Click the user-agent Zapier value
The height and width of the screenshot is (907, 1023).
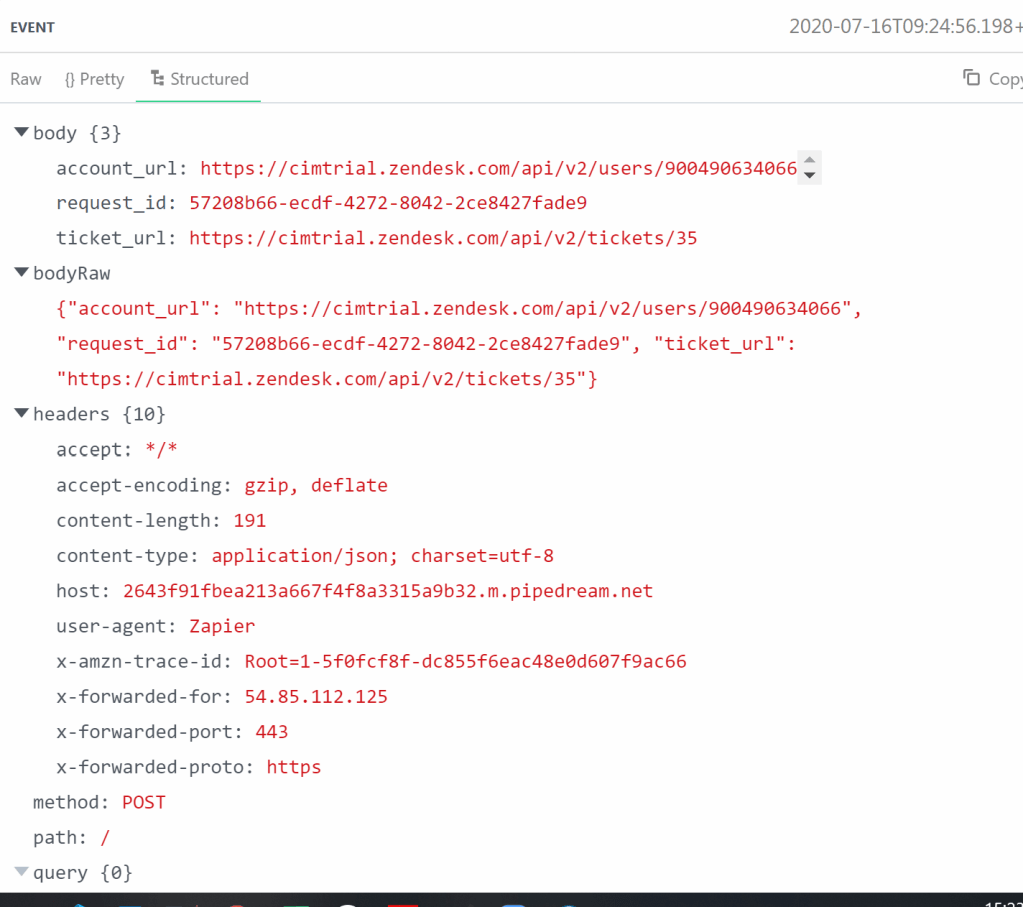(x=222, y=626)
